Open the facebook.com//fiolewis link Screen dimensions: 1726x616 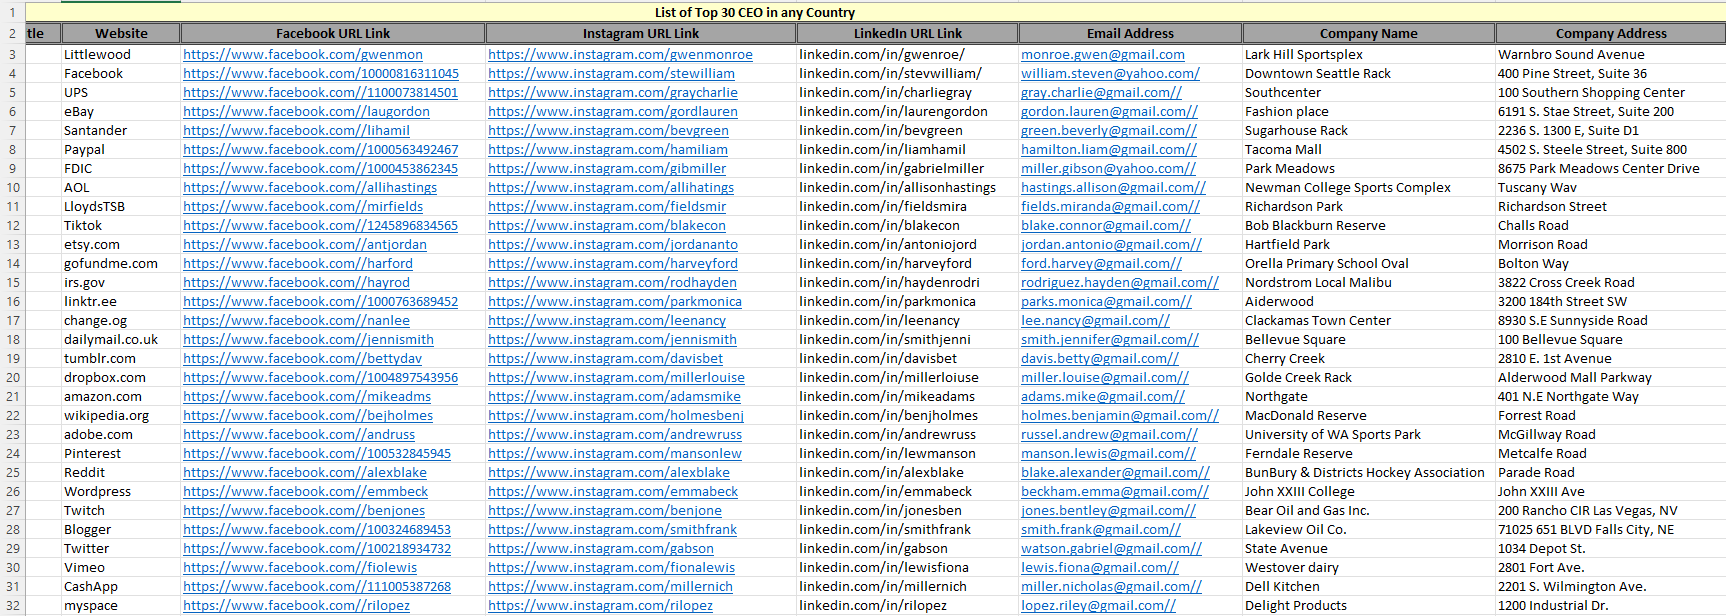[x=300, y=568]
